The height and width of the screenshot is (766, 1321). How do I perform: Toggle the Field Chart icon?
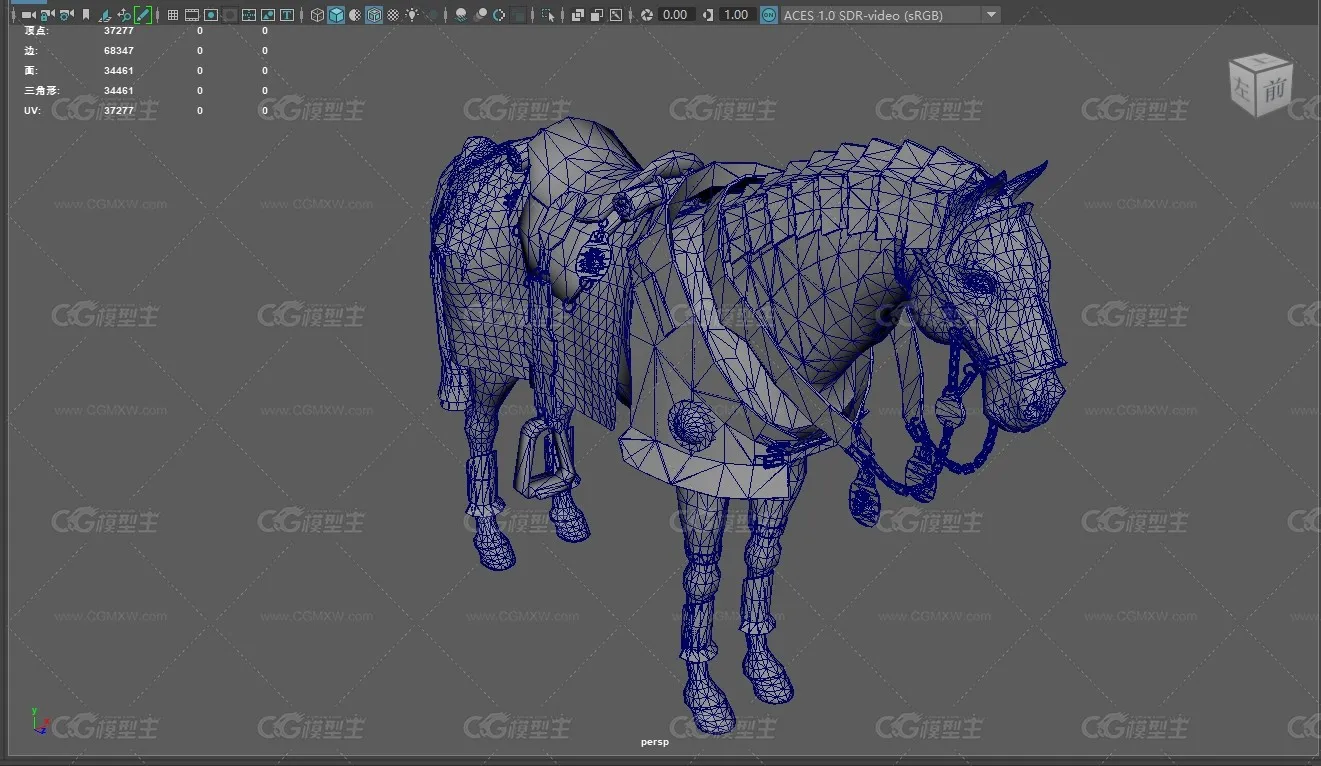249,15
